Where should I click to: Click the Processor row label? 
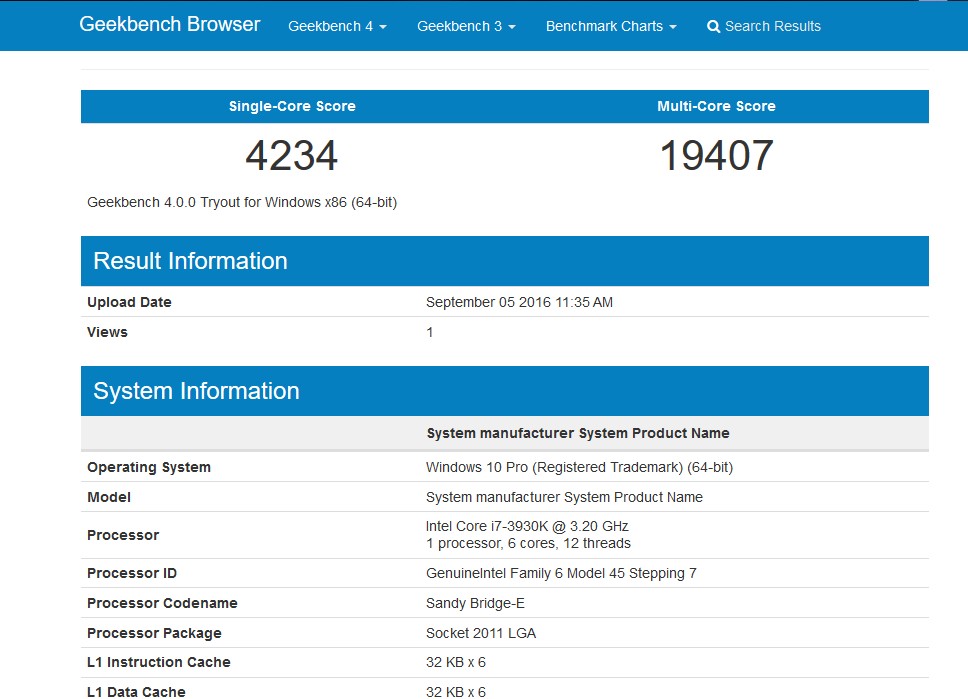click(x=123, y=535)
